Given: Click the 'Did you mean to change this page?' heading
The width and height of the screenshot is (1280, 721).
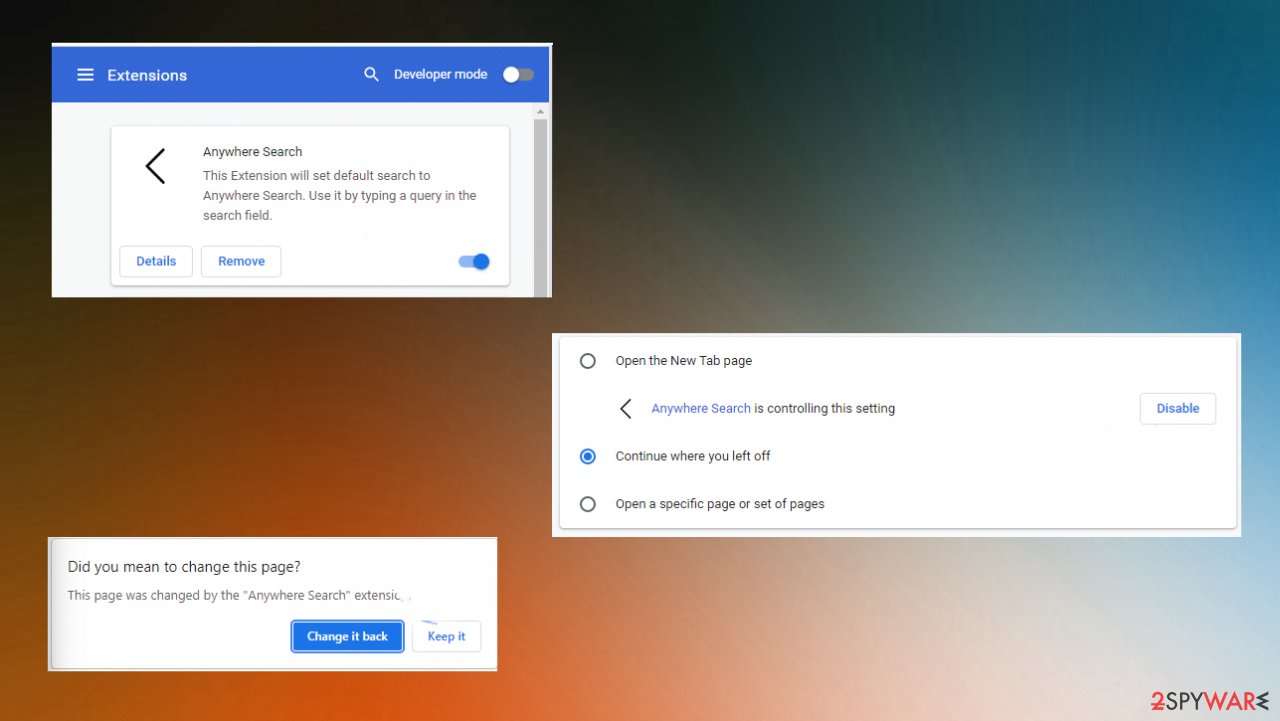Looking at the screenshot, I should point(184,567).
